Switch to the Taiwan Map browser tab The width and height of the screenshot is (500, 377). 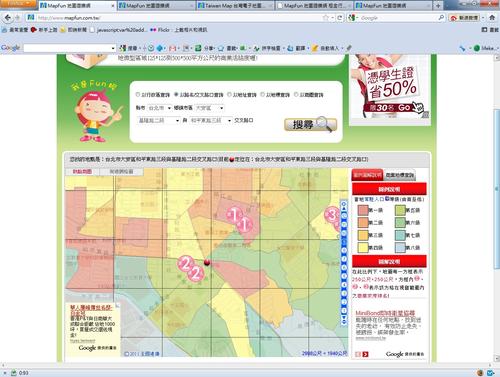235,6
